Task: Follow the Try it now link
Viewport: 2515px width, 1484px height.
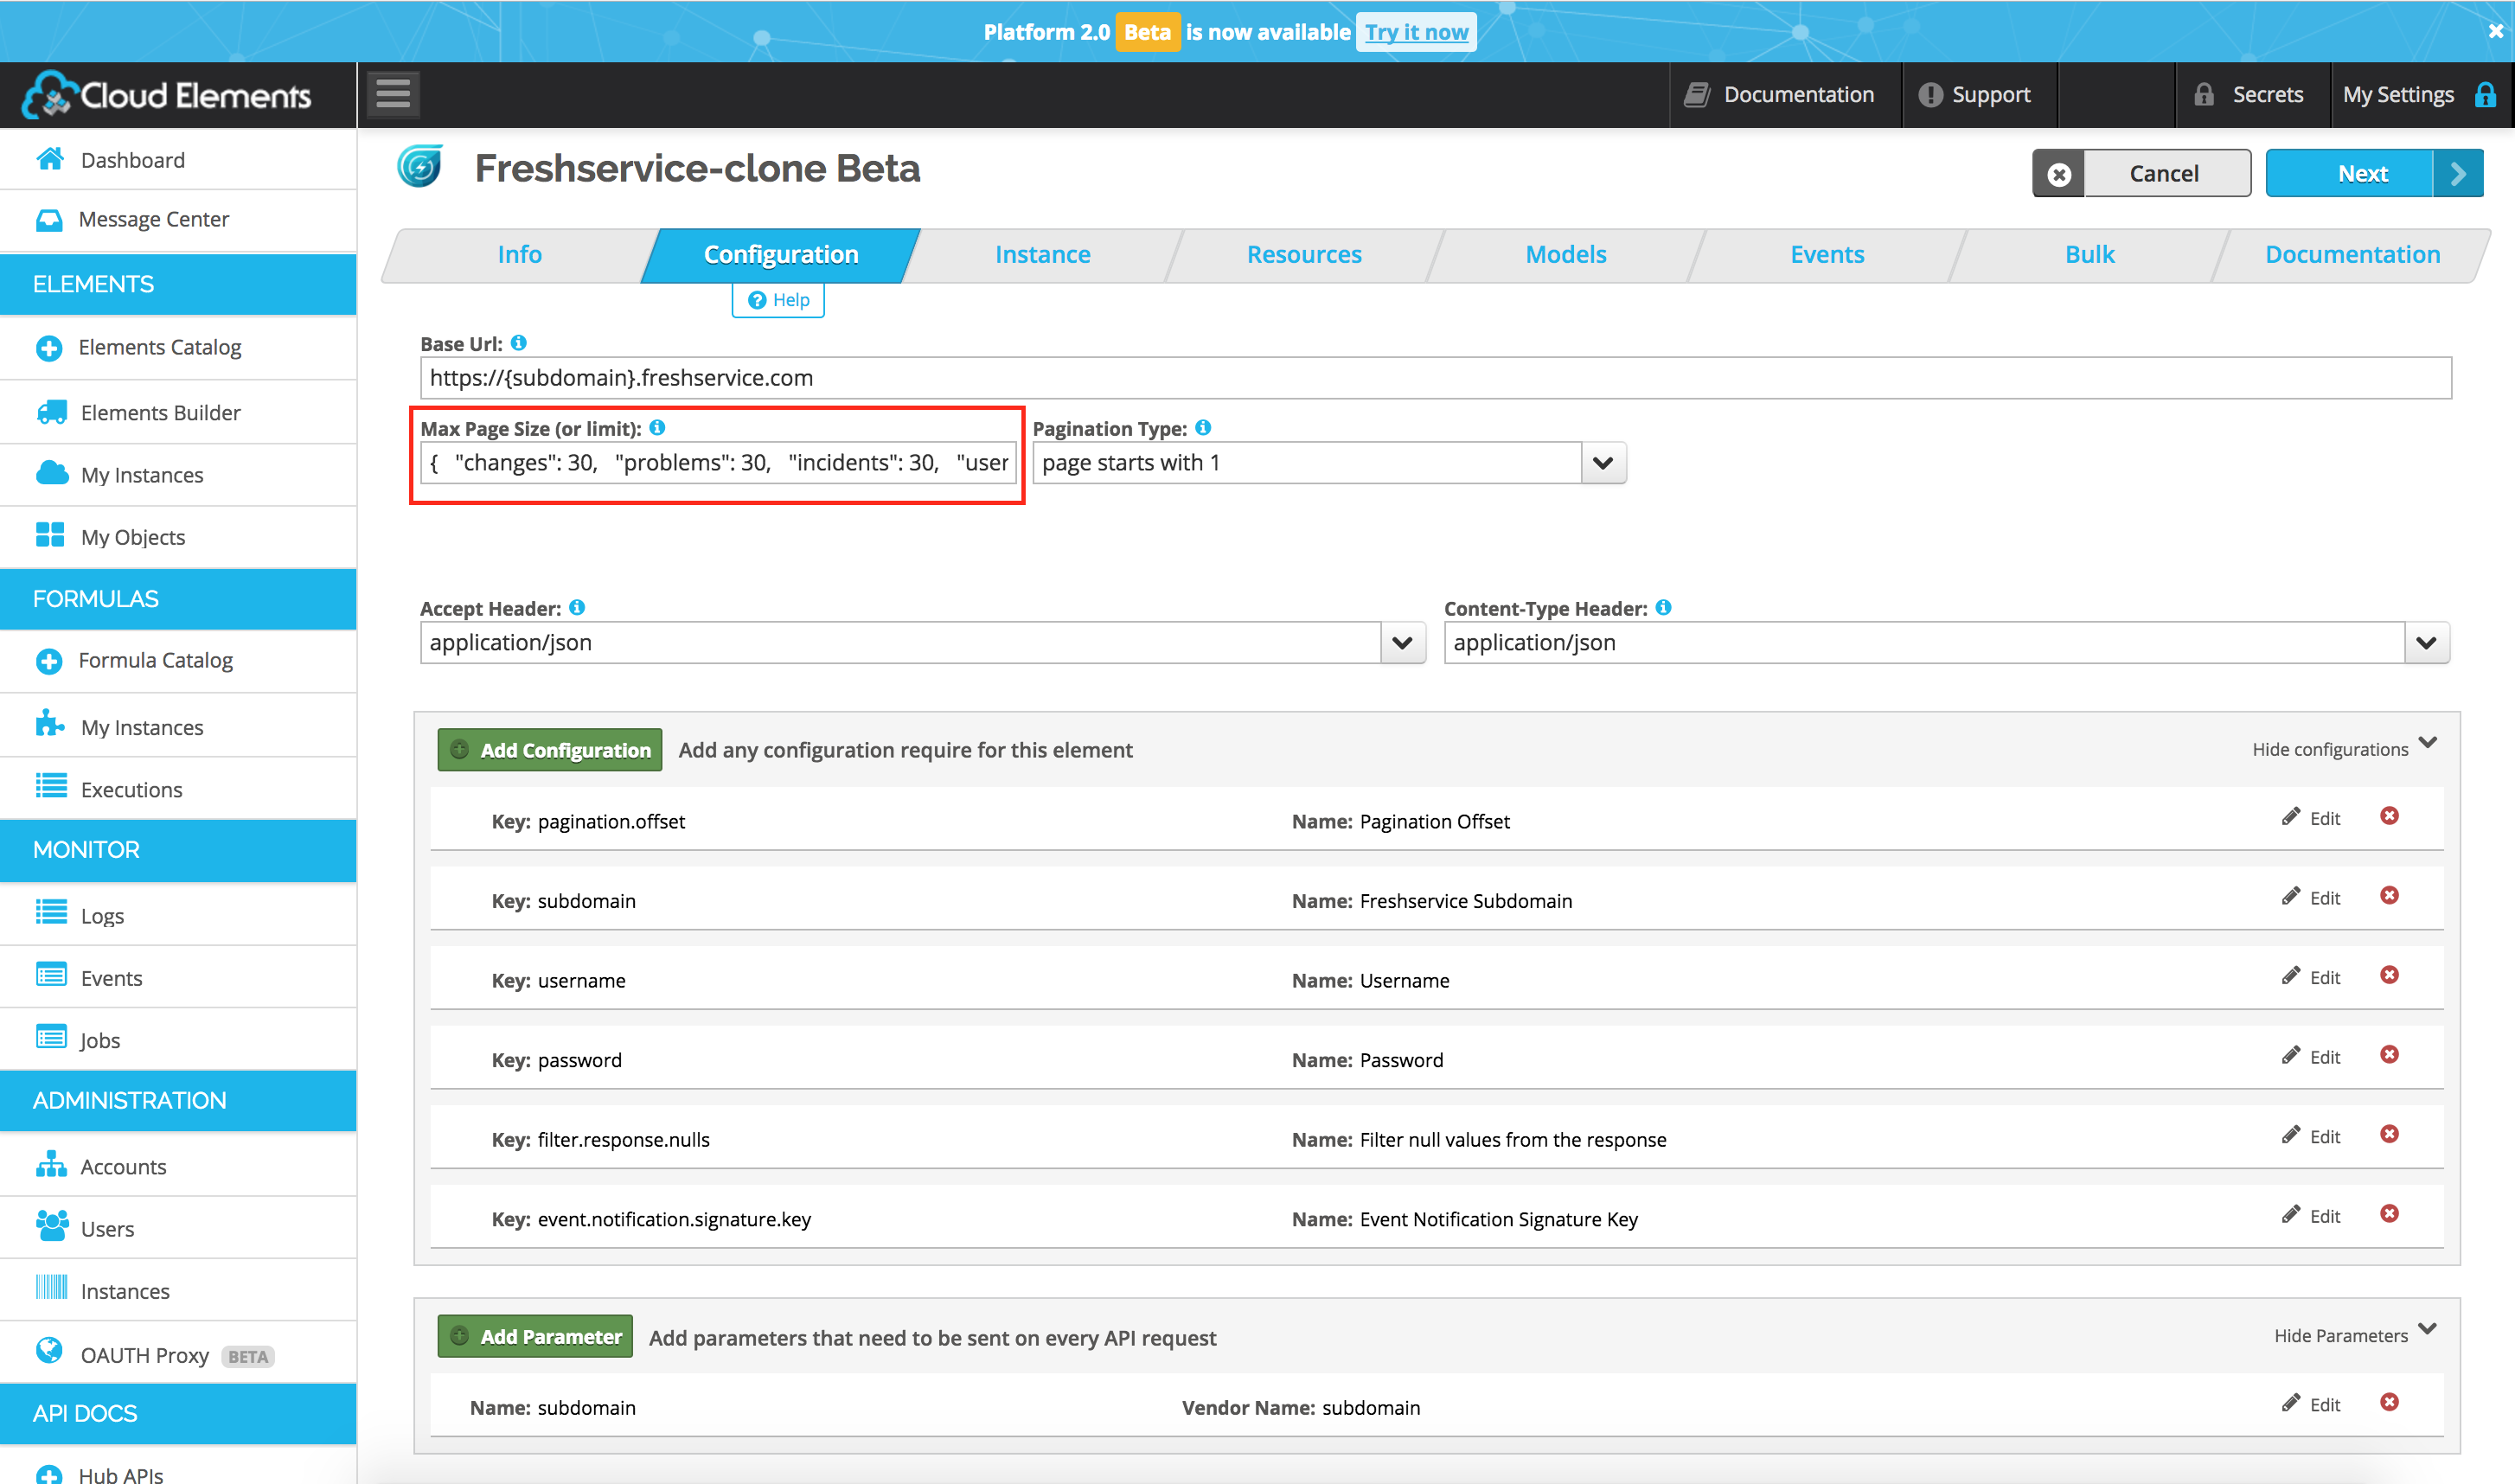Action: pos(1416,32)
